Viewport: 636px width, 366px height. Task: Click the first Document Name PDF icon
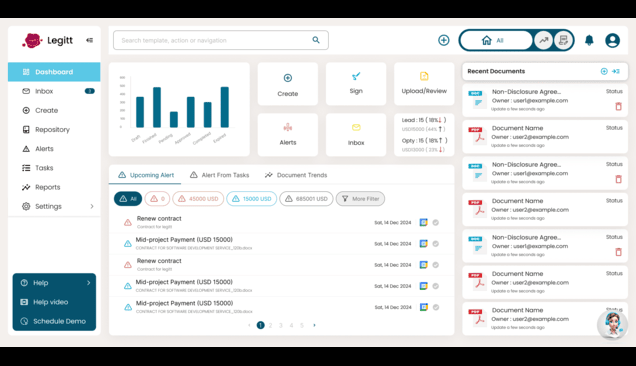[x=477, y=136]
